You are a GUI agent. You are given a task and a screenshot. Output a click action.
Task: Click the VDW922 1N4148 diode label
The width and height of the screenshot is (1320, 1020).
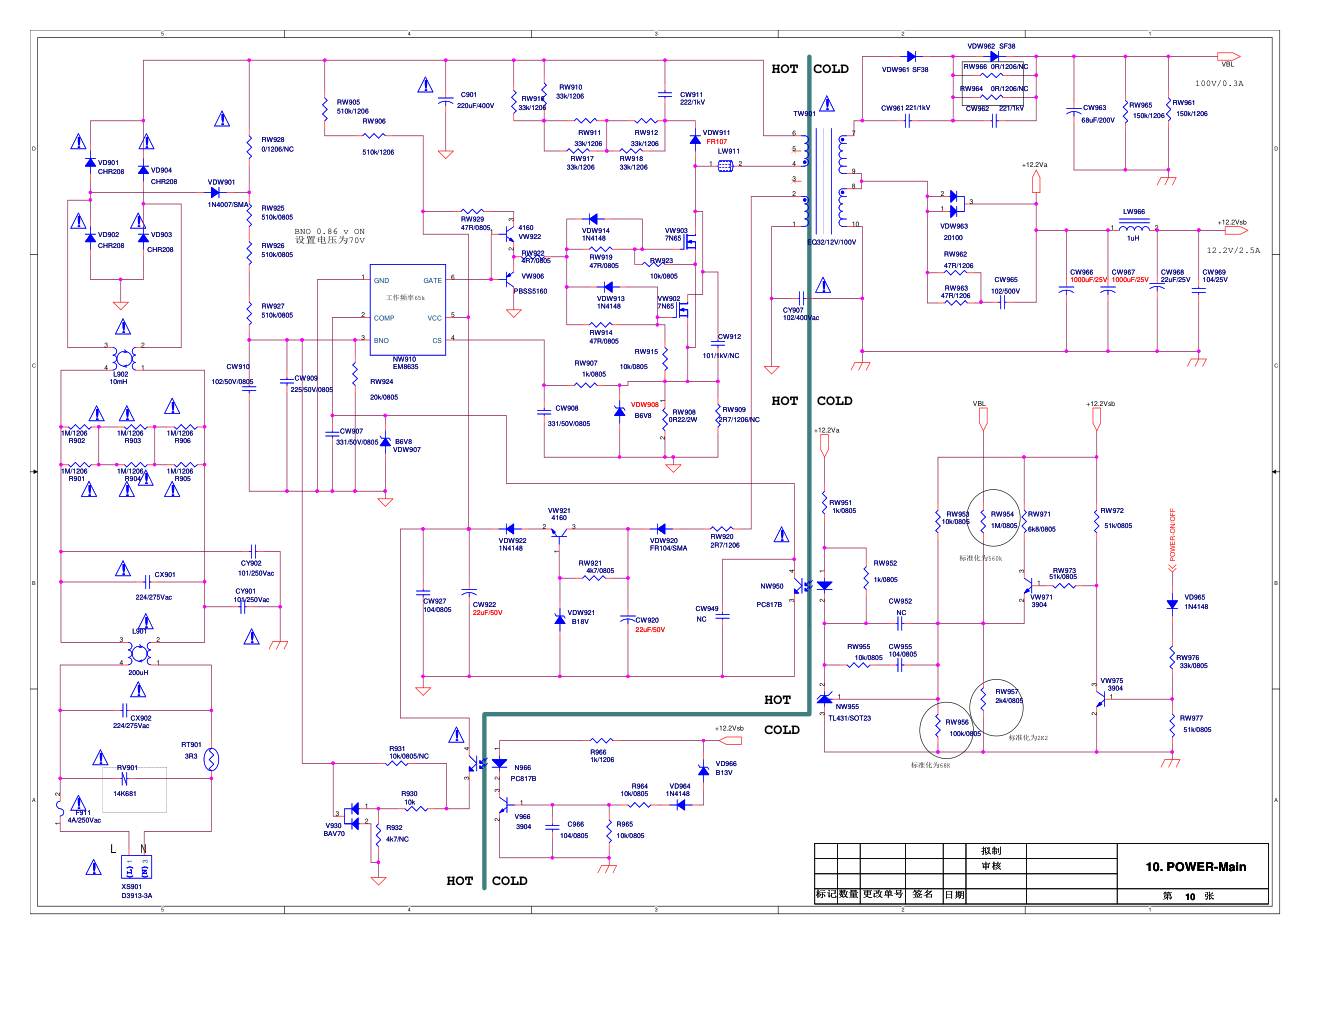tap(512, 544)
